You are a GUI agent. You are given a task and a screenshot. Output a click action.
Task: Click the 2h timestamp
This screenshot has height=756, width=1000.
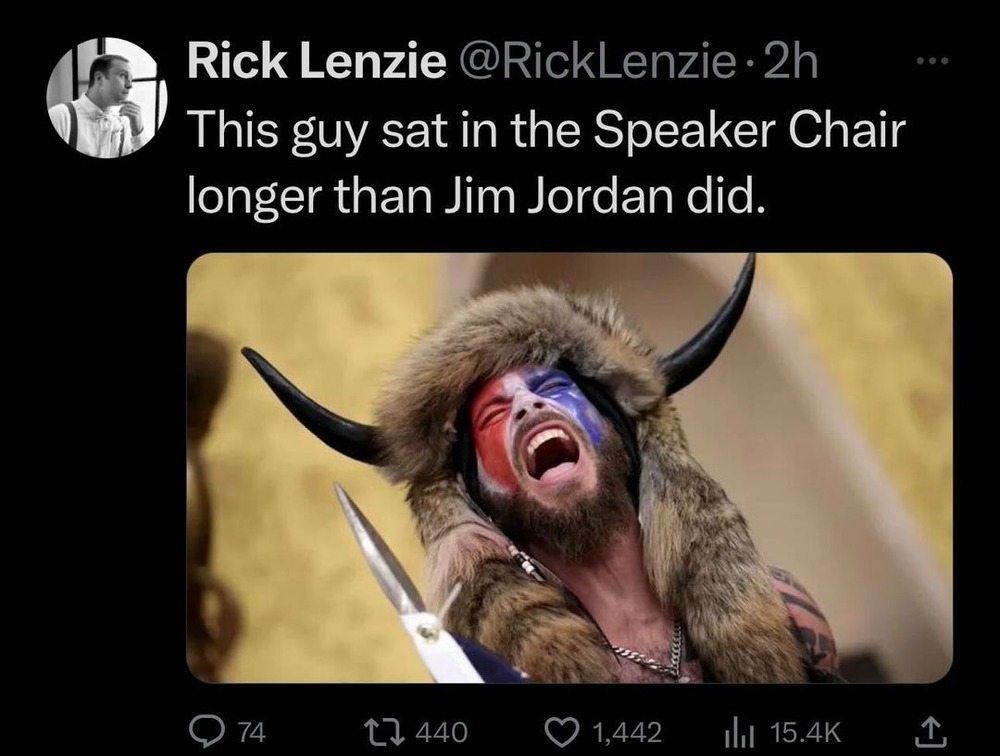[x=790, y=62]
